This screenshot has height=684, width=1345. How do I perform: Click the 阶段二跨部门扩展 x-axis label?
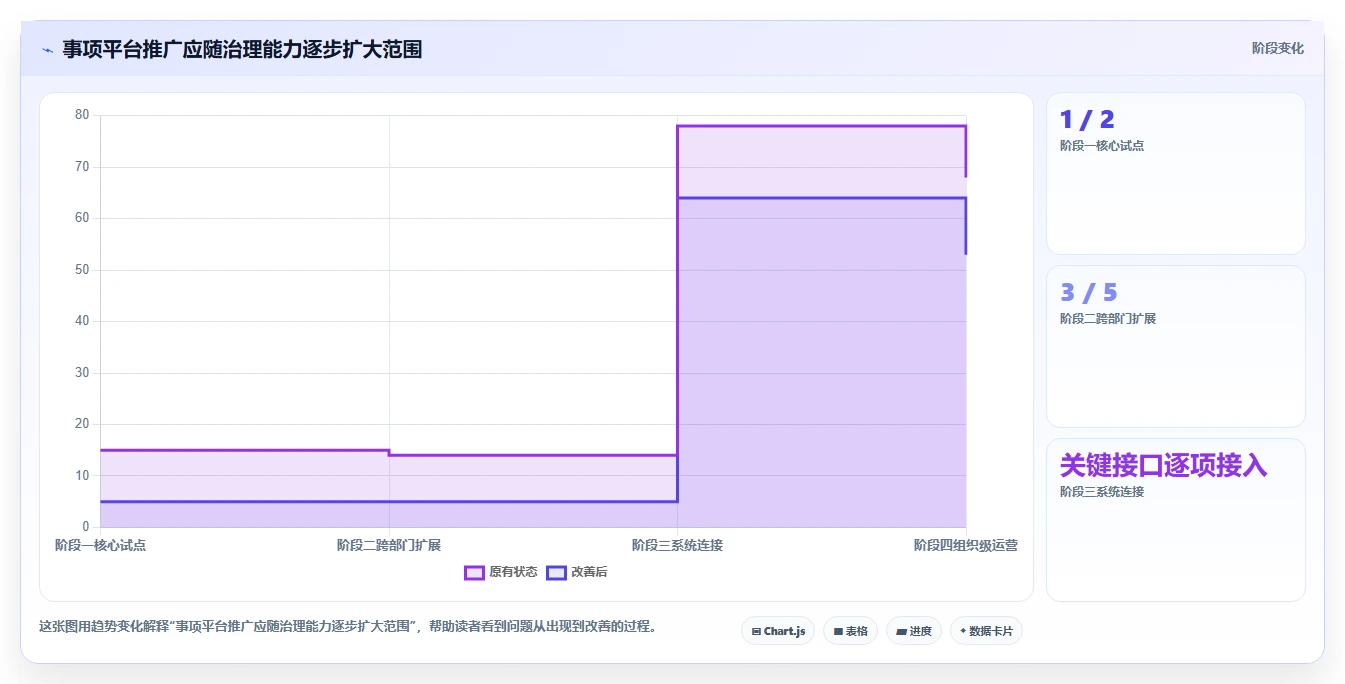tap(389, 545)
